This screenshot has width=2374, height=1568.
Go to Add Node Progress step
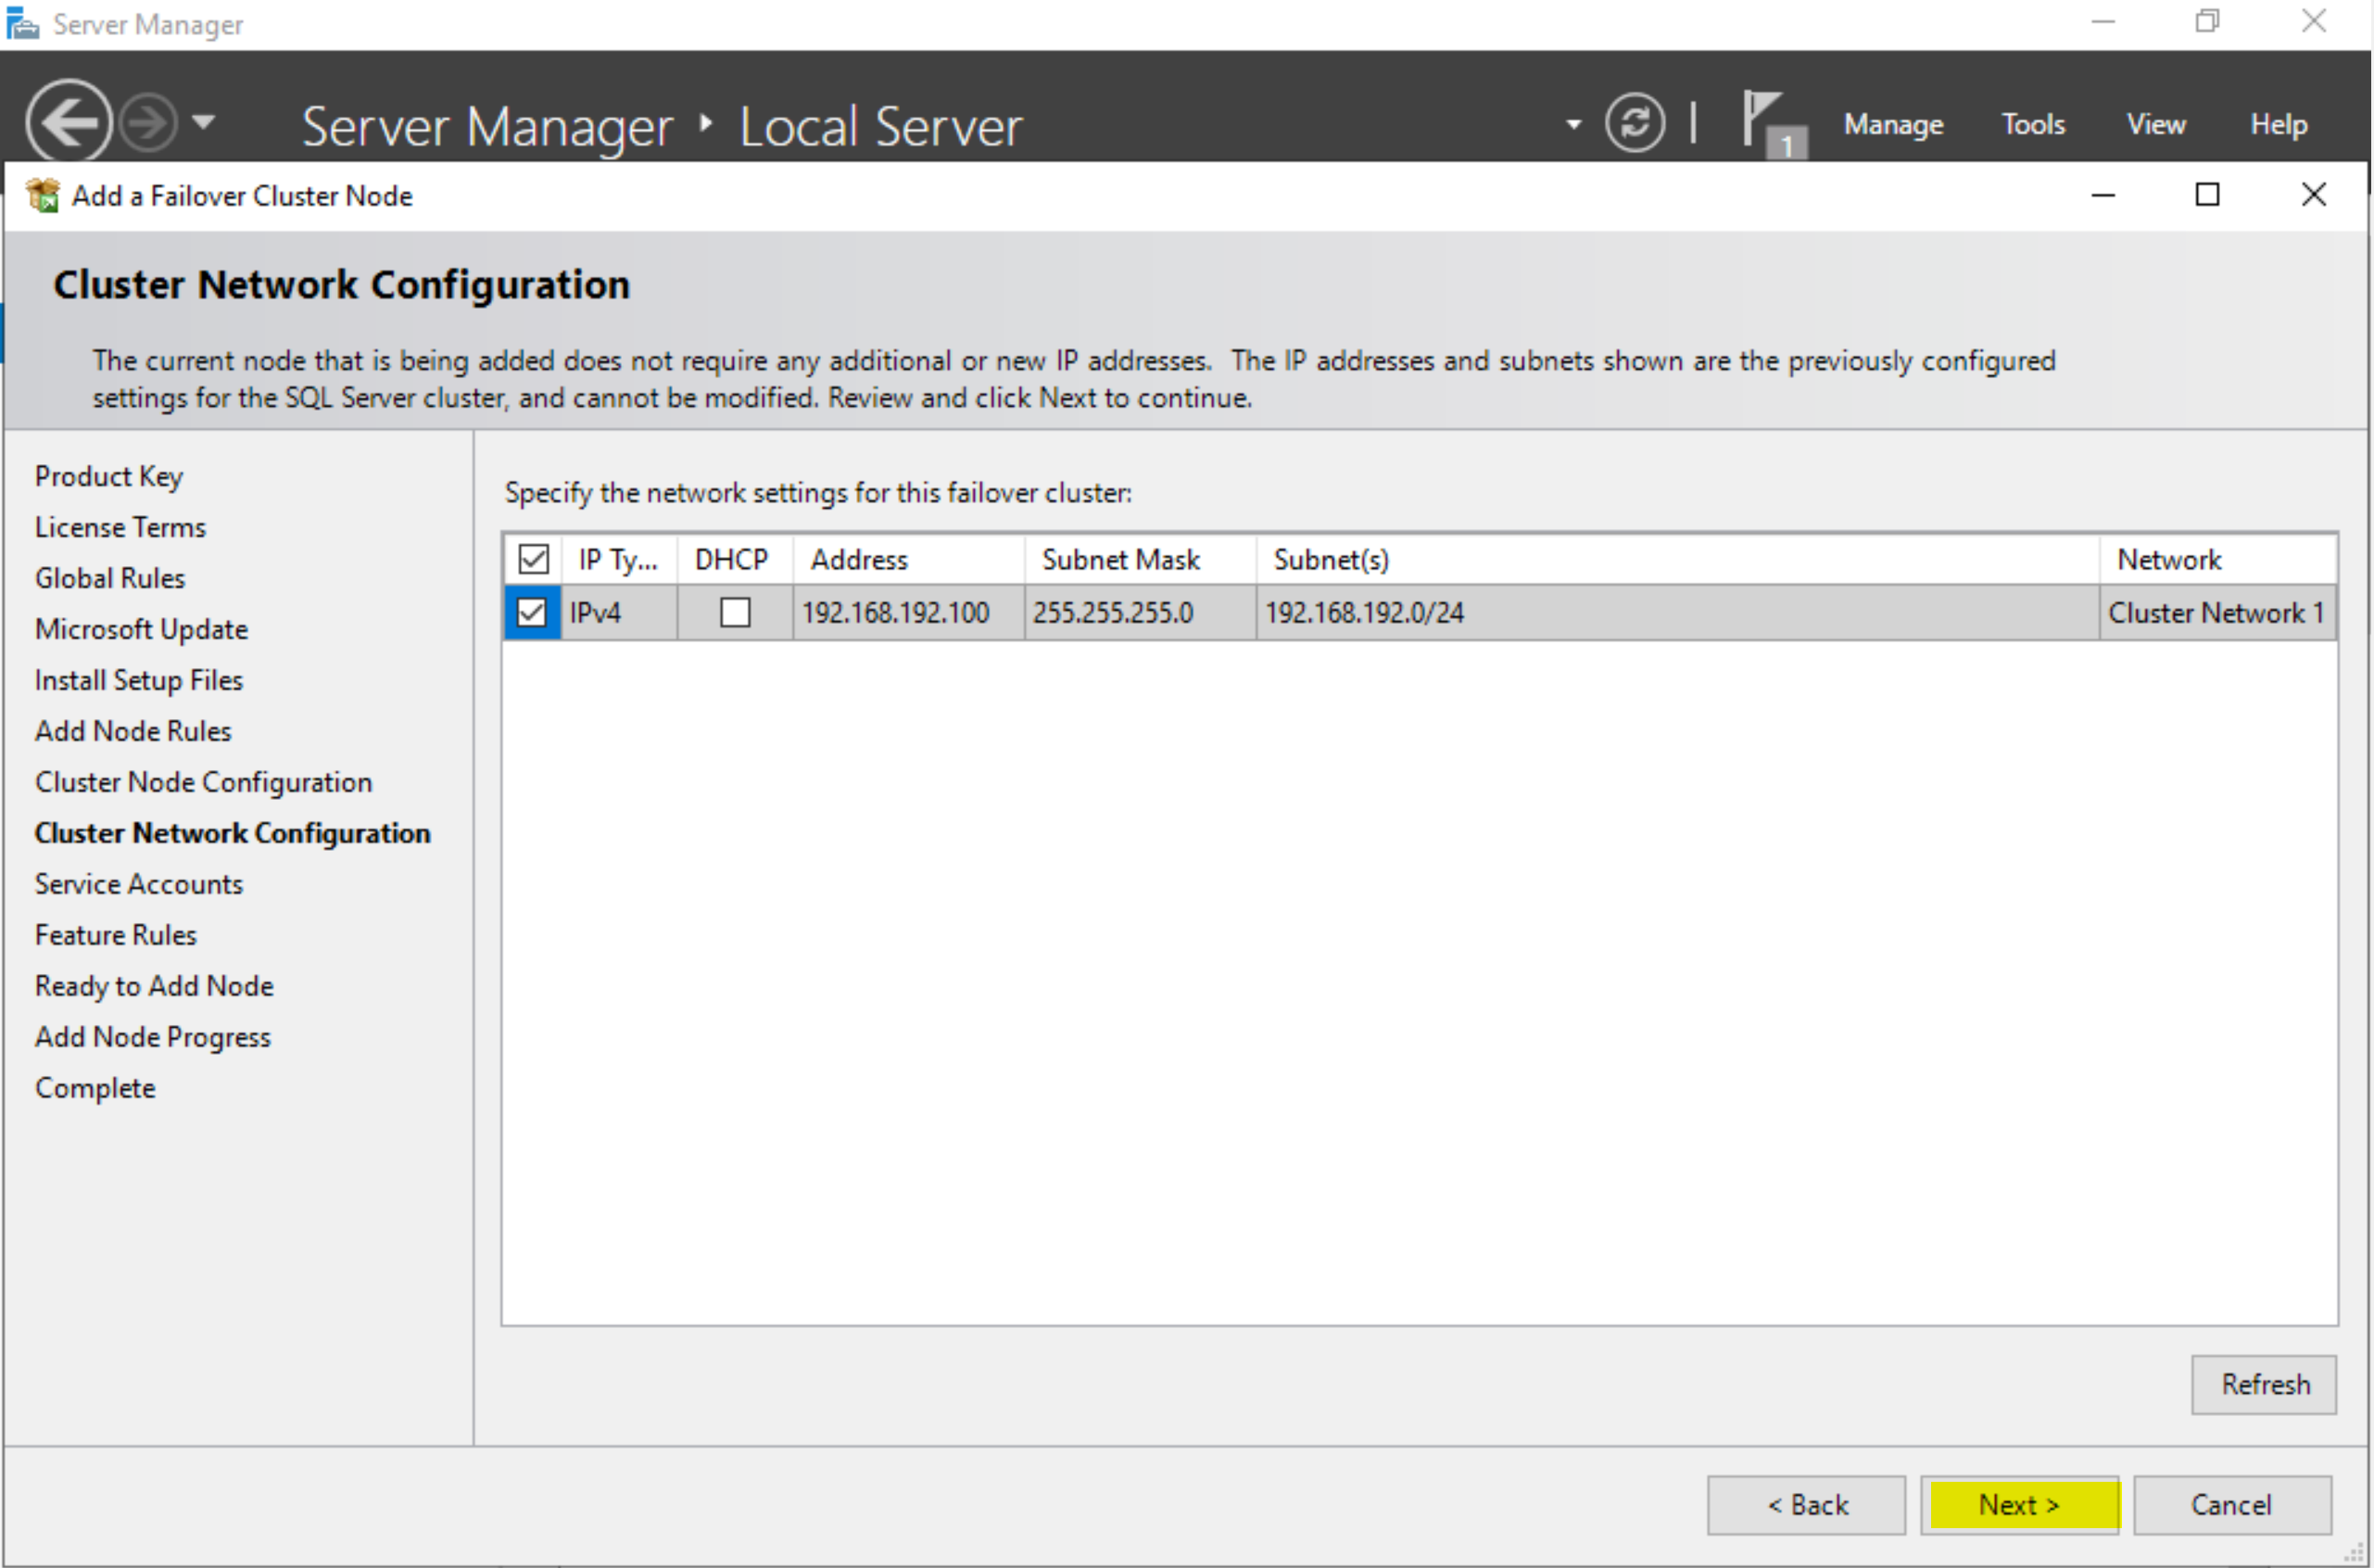[x=153, y=1037]
